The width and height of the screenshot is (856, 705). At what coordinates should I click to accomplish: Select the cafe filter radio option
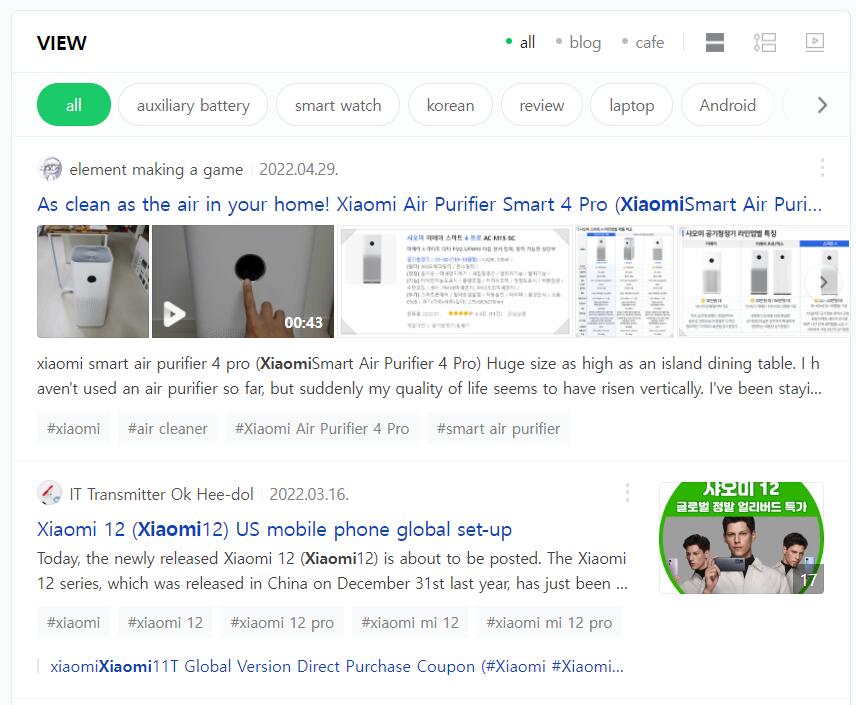coord(643,42)
